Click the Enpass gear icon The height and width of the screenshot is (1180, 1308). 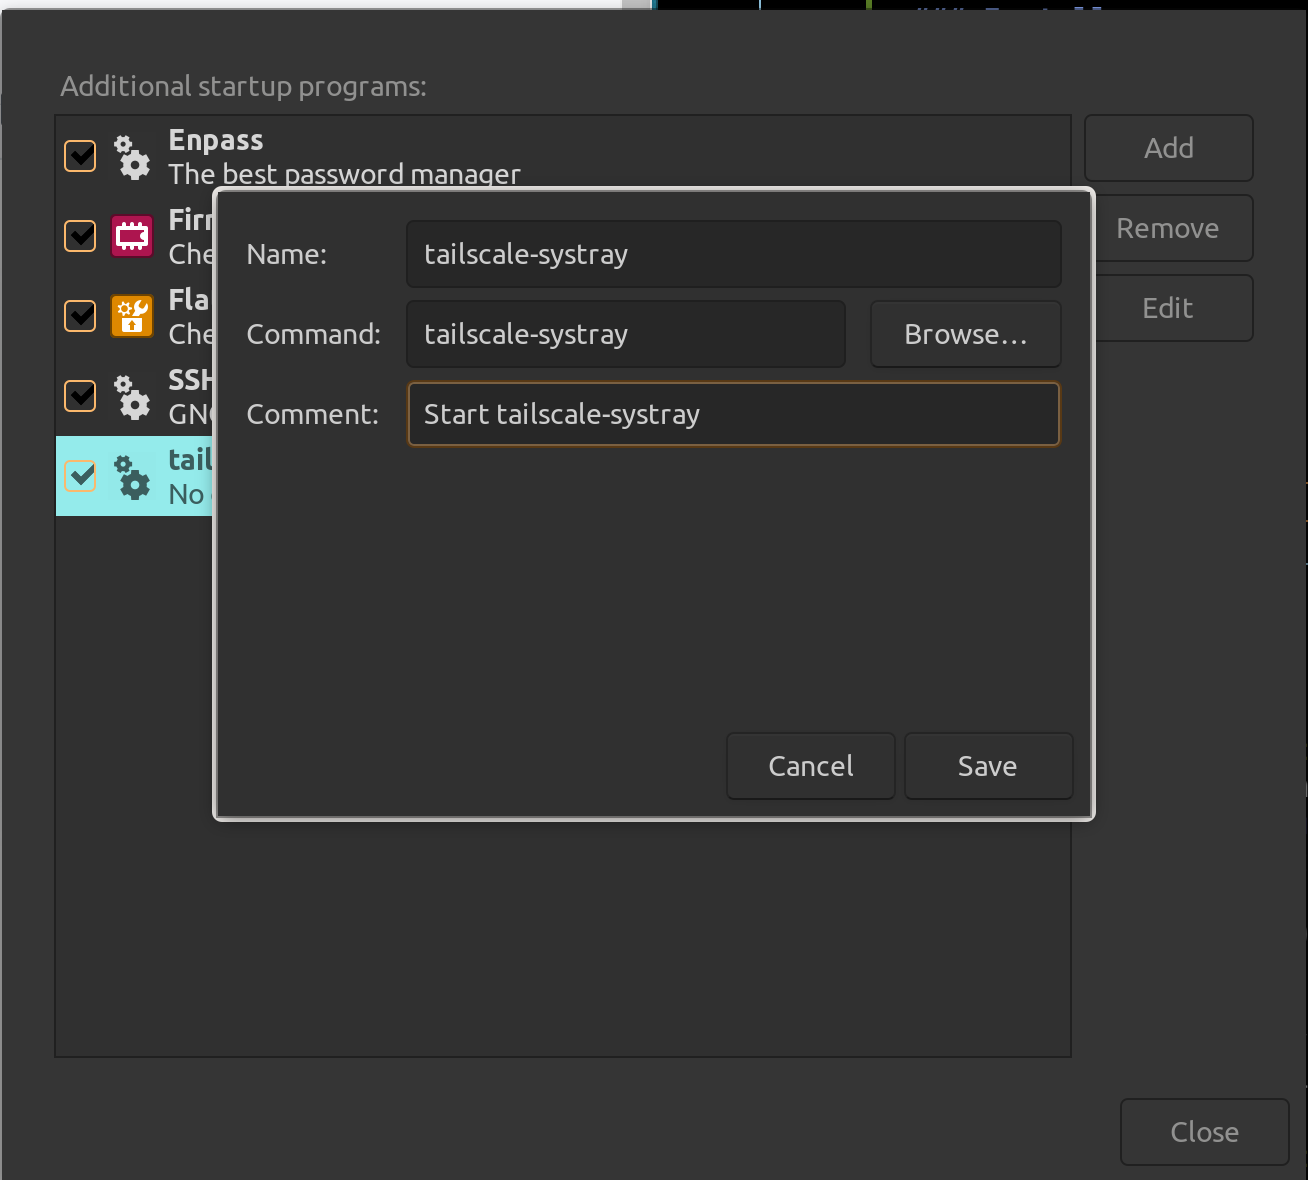coord(132,157)
